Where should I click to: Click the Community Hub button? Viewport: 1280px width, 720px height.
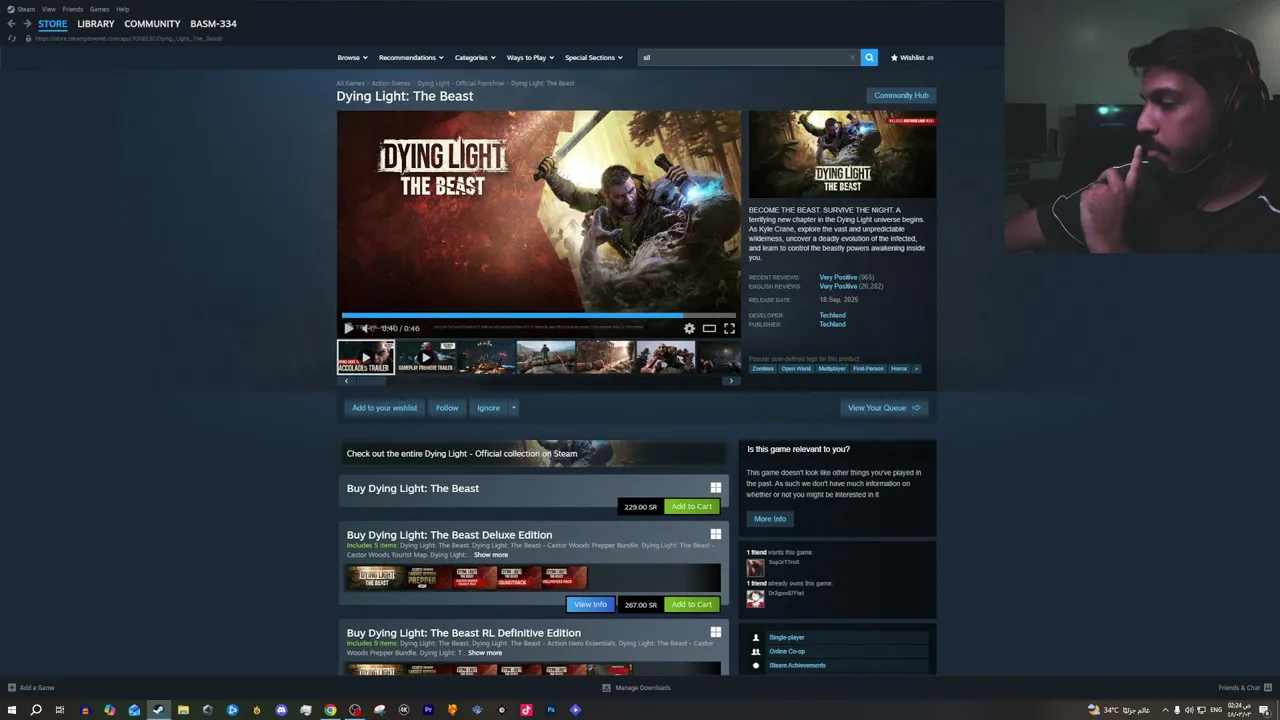click(x=901, y=95)
